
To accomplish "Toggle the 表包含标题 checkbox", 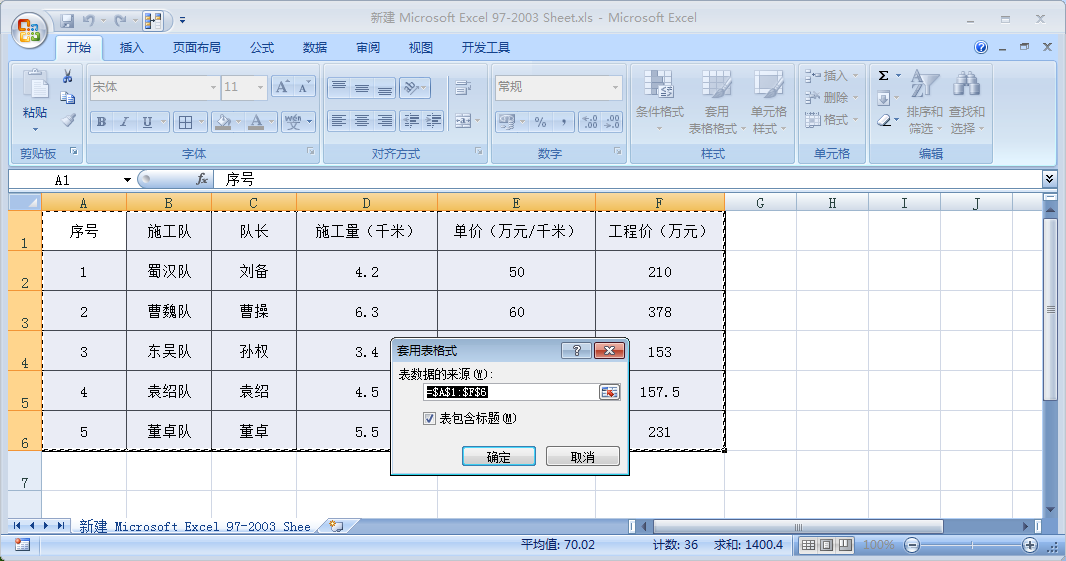I will (x=430, y=418).
